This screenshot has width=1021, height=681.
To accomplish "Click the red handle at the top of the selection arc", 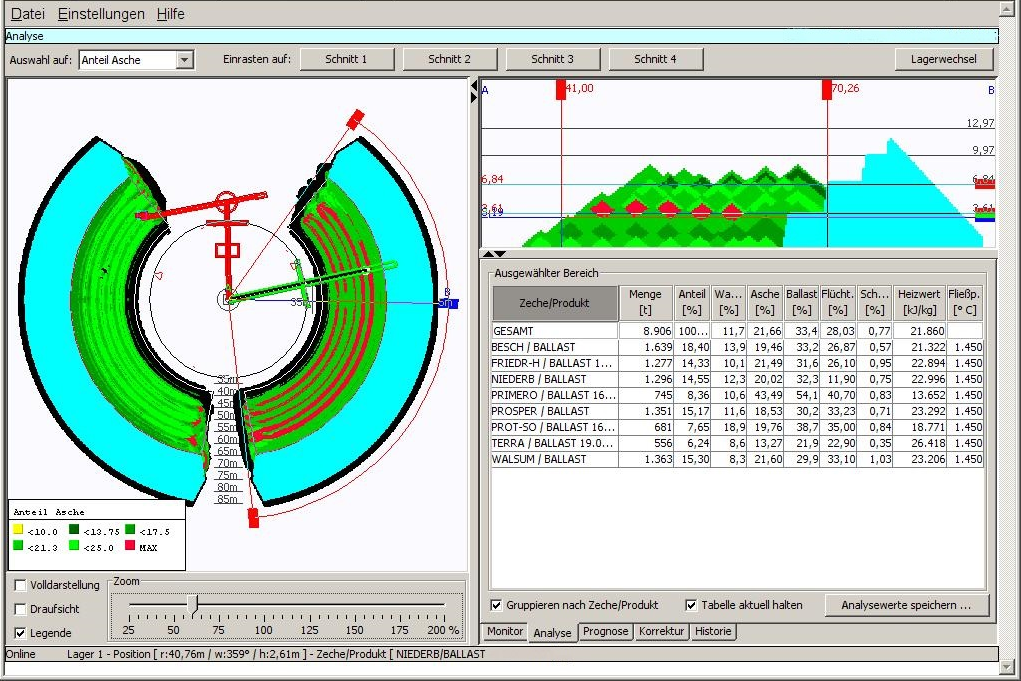I will coord(355,119).
